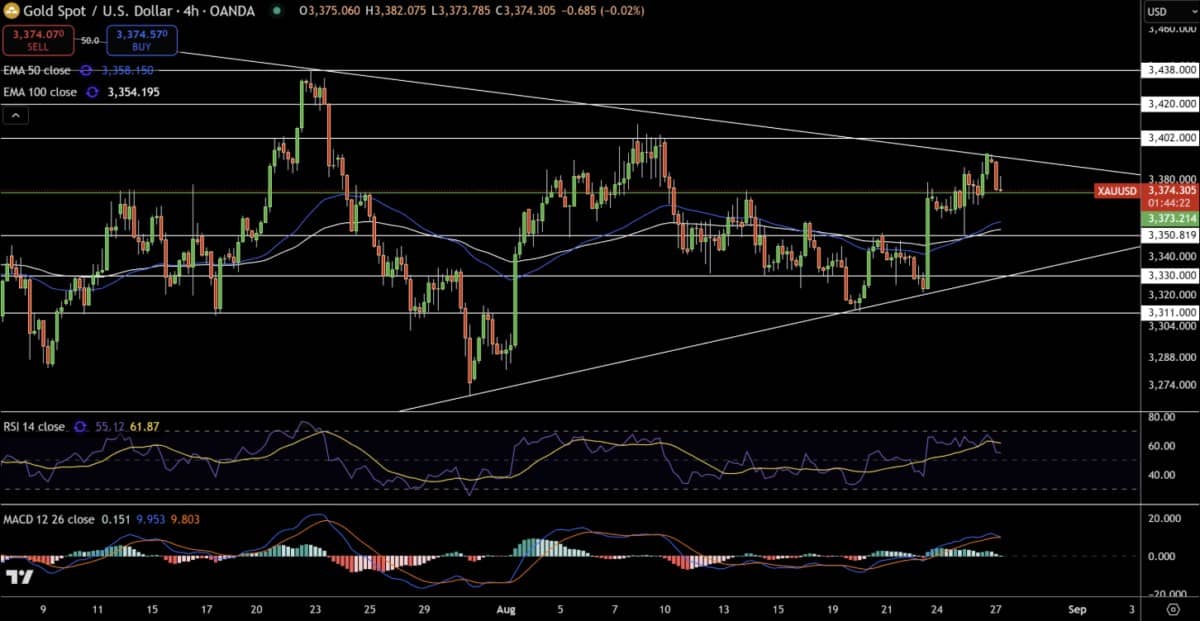Viewport: 1200px width, 621px height.
Task: Click the EMA 100 indicator refresh icon
Action: click(92, 92)
